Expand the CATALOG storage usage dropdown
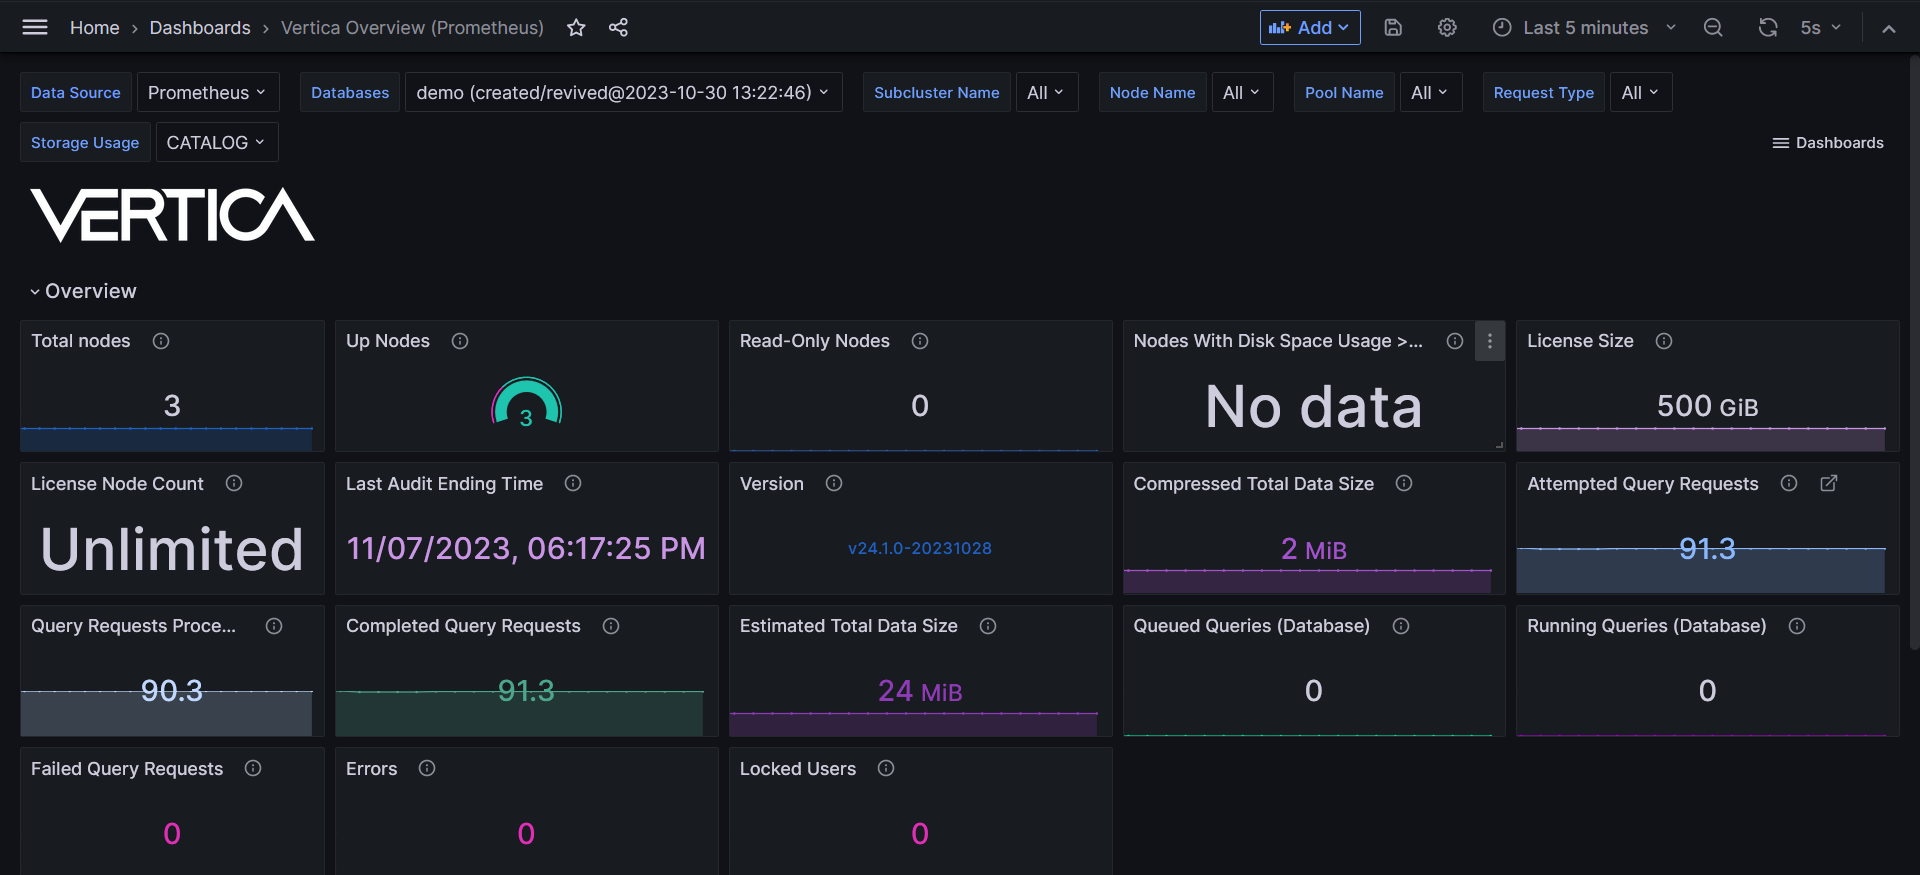Viewport: 1920px width, 875px height. (x=216, y=142)
